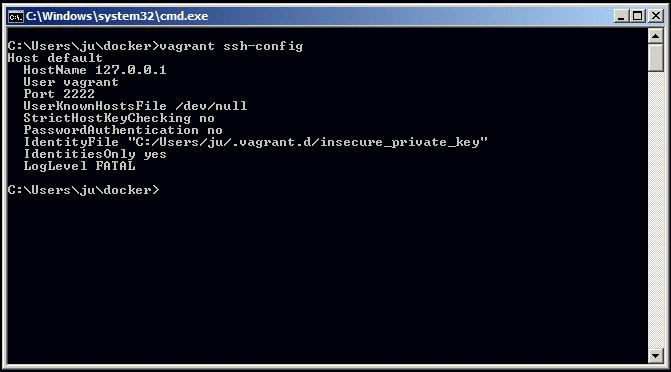Click the title bar text C:\Windows\system32\cmd.exe
Screen dimensions: 671x372
pos(117,16)
